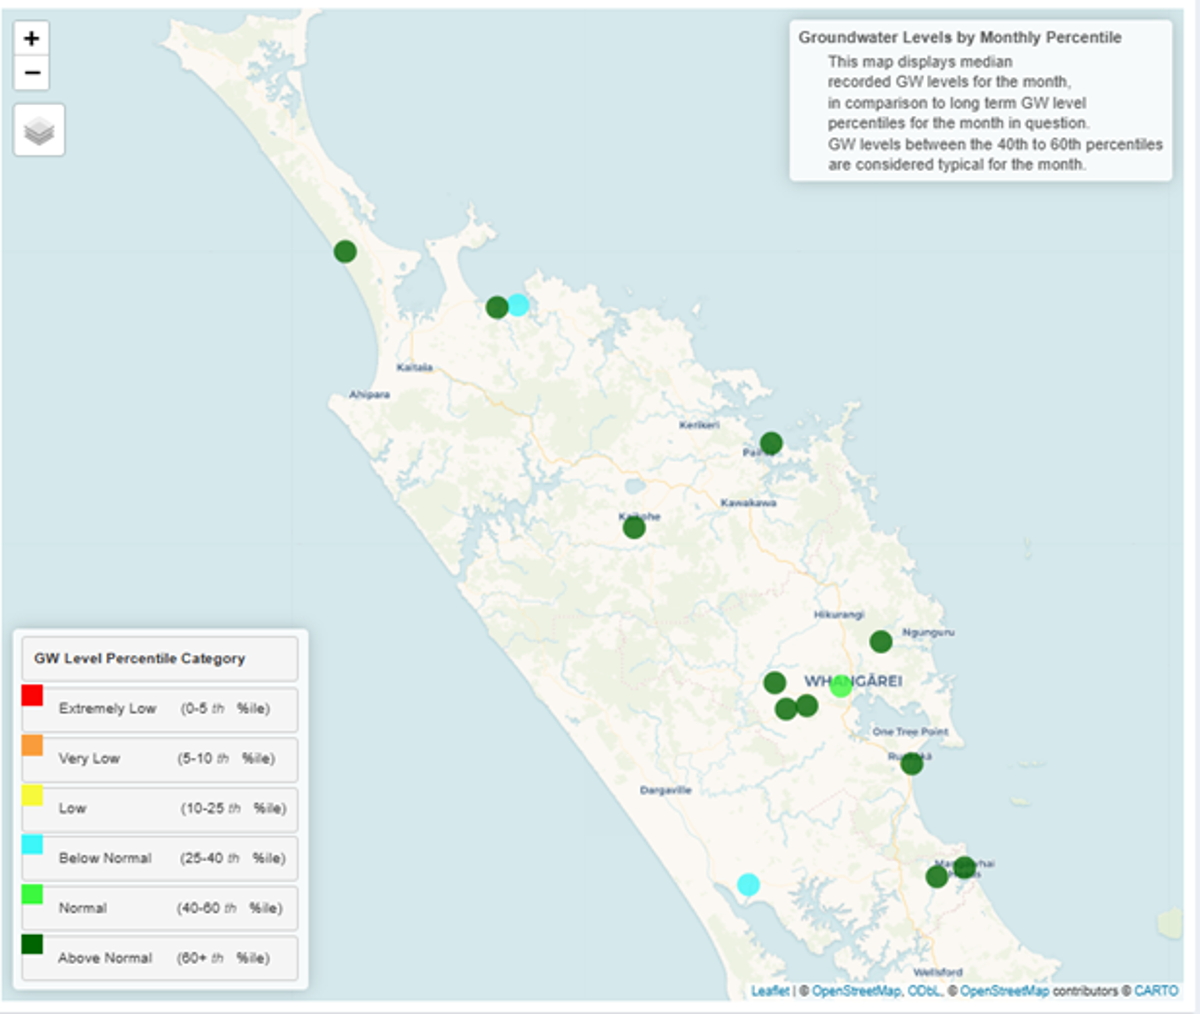Click the dark green marker near Paihia
This screenshot has width=1200, height=1014.
click(771, 443)
